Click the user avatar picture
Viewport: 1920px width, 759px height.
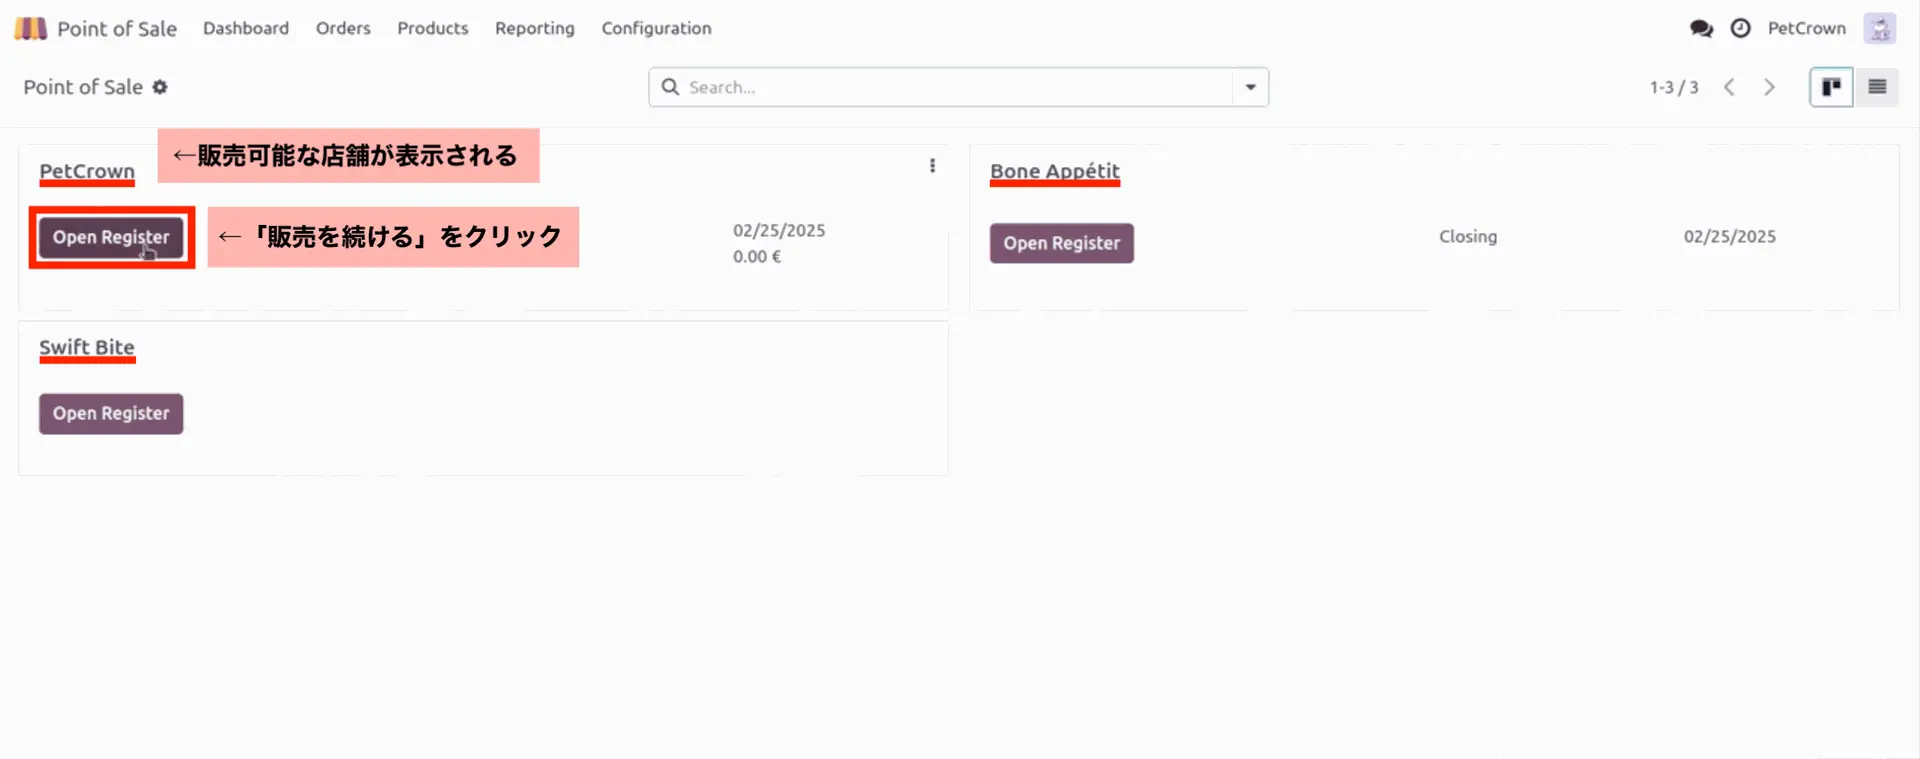[1879, 28]
